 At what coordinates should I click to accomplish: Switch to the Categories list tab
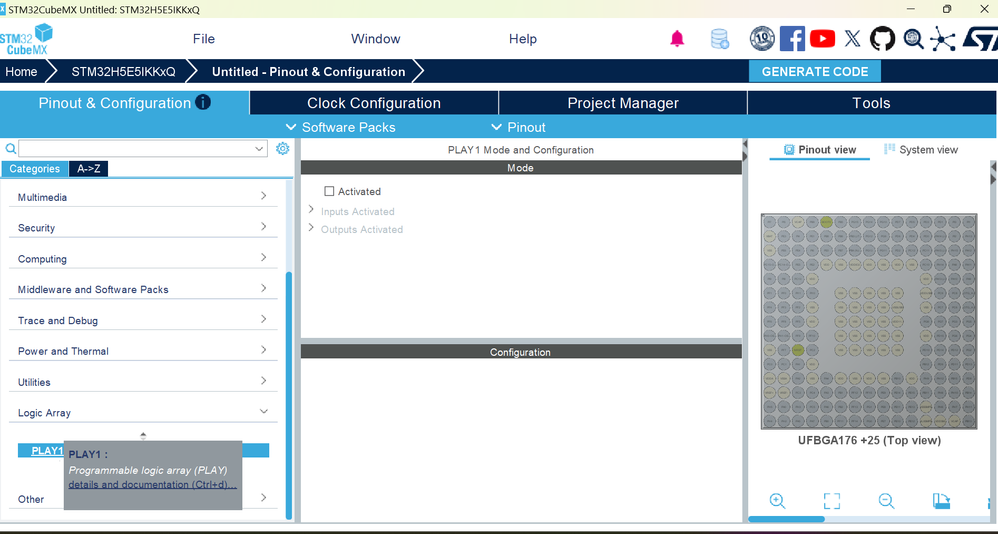click(x=34, y=169)
